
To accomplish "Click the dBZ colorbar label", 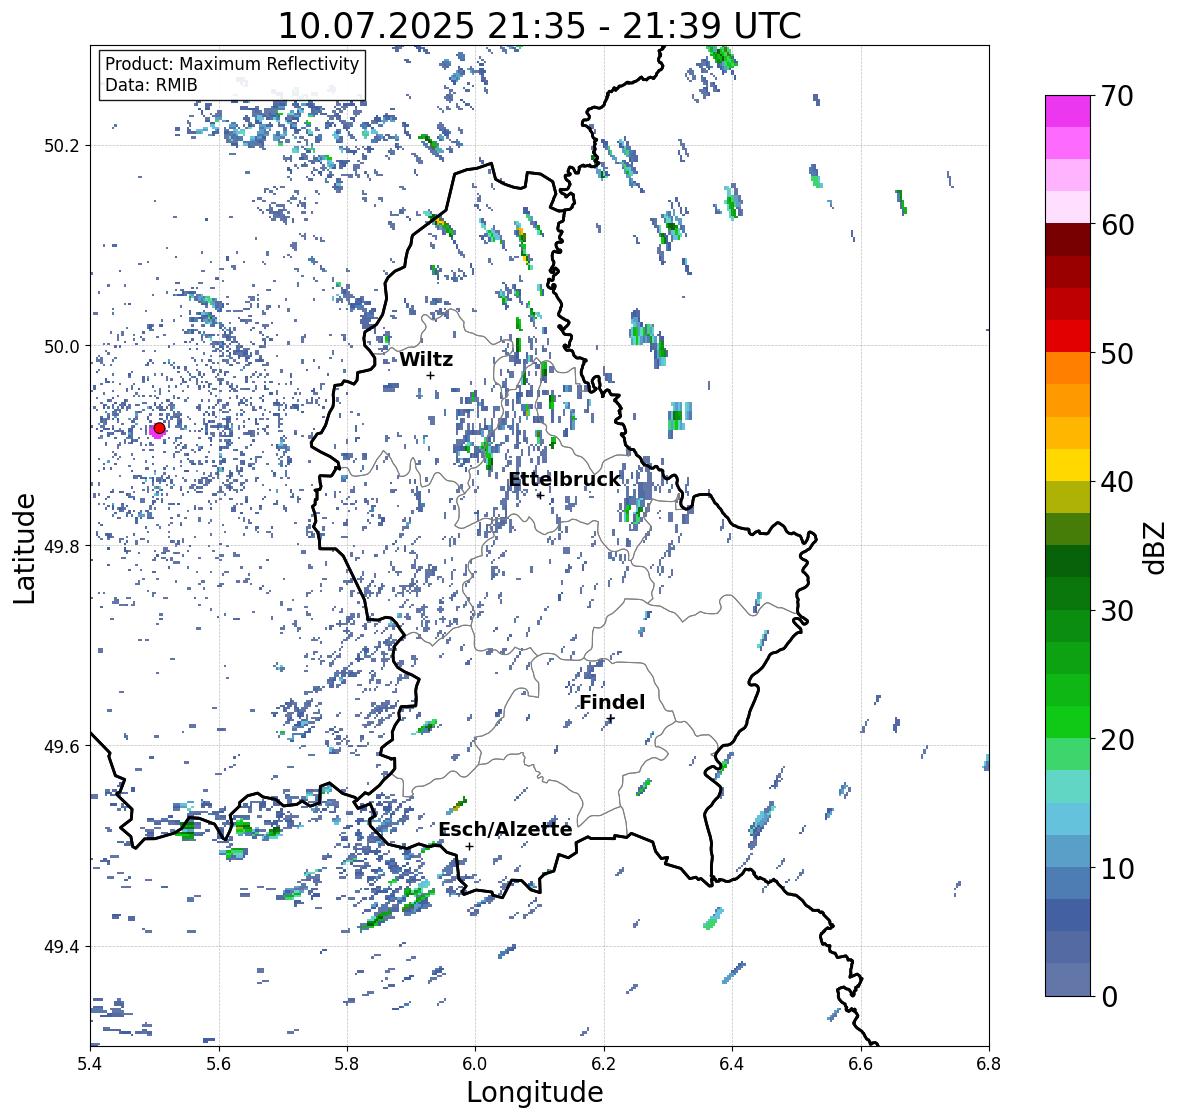I will point(1156,547).
